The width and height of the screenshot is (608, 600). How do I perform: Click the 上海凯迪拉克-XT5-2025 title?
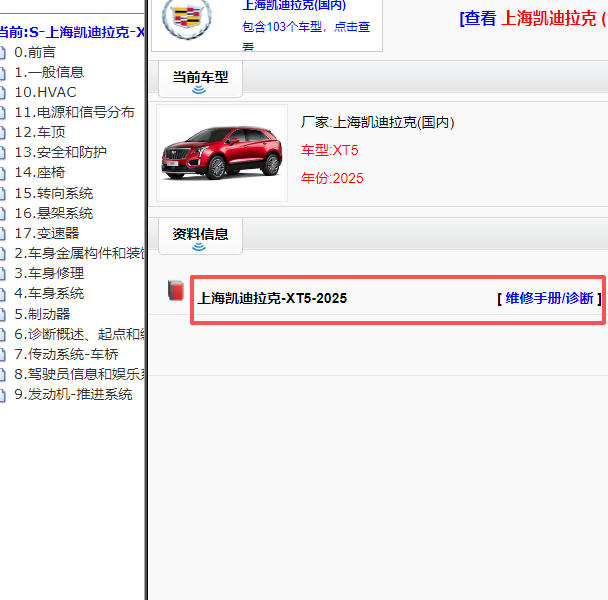point(272,298)
